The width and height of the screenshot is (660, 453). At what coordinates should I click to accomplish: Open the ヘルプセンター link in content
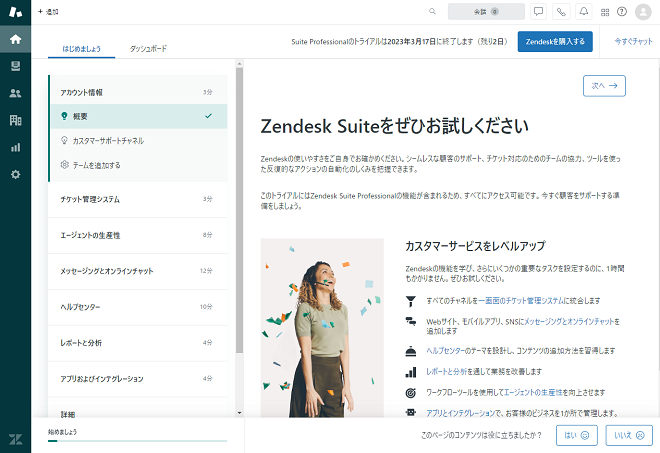pyautogui.click(x=445, y=351)
